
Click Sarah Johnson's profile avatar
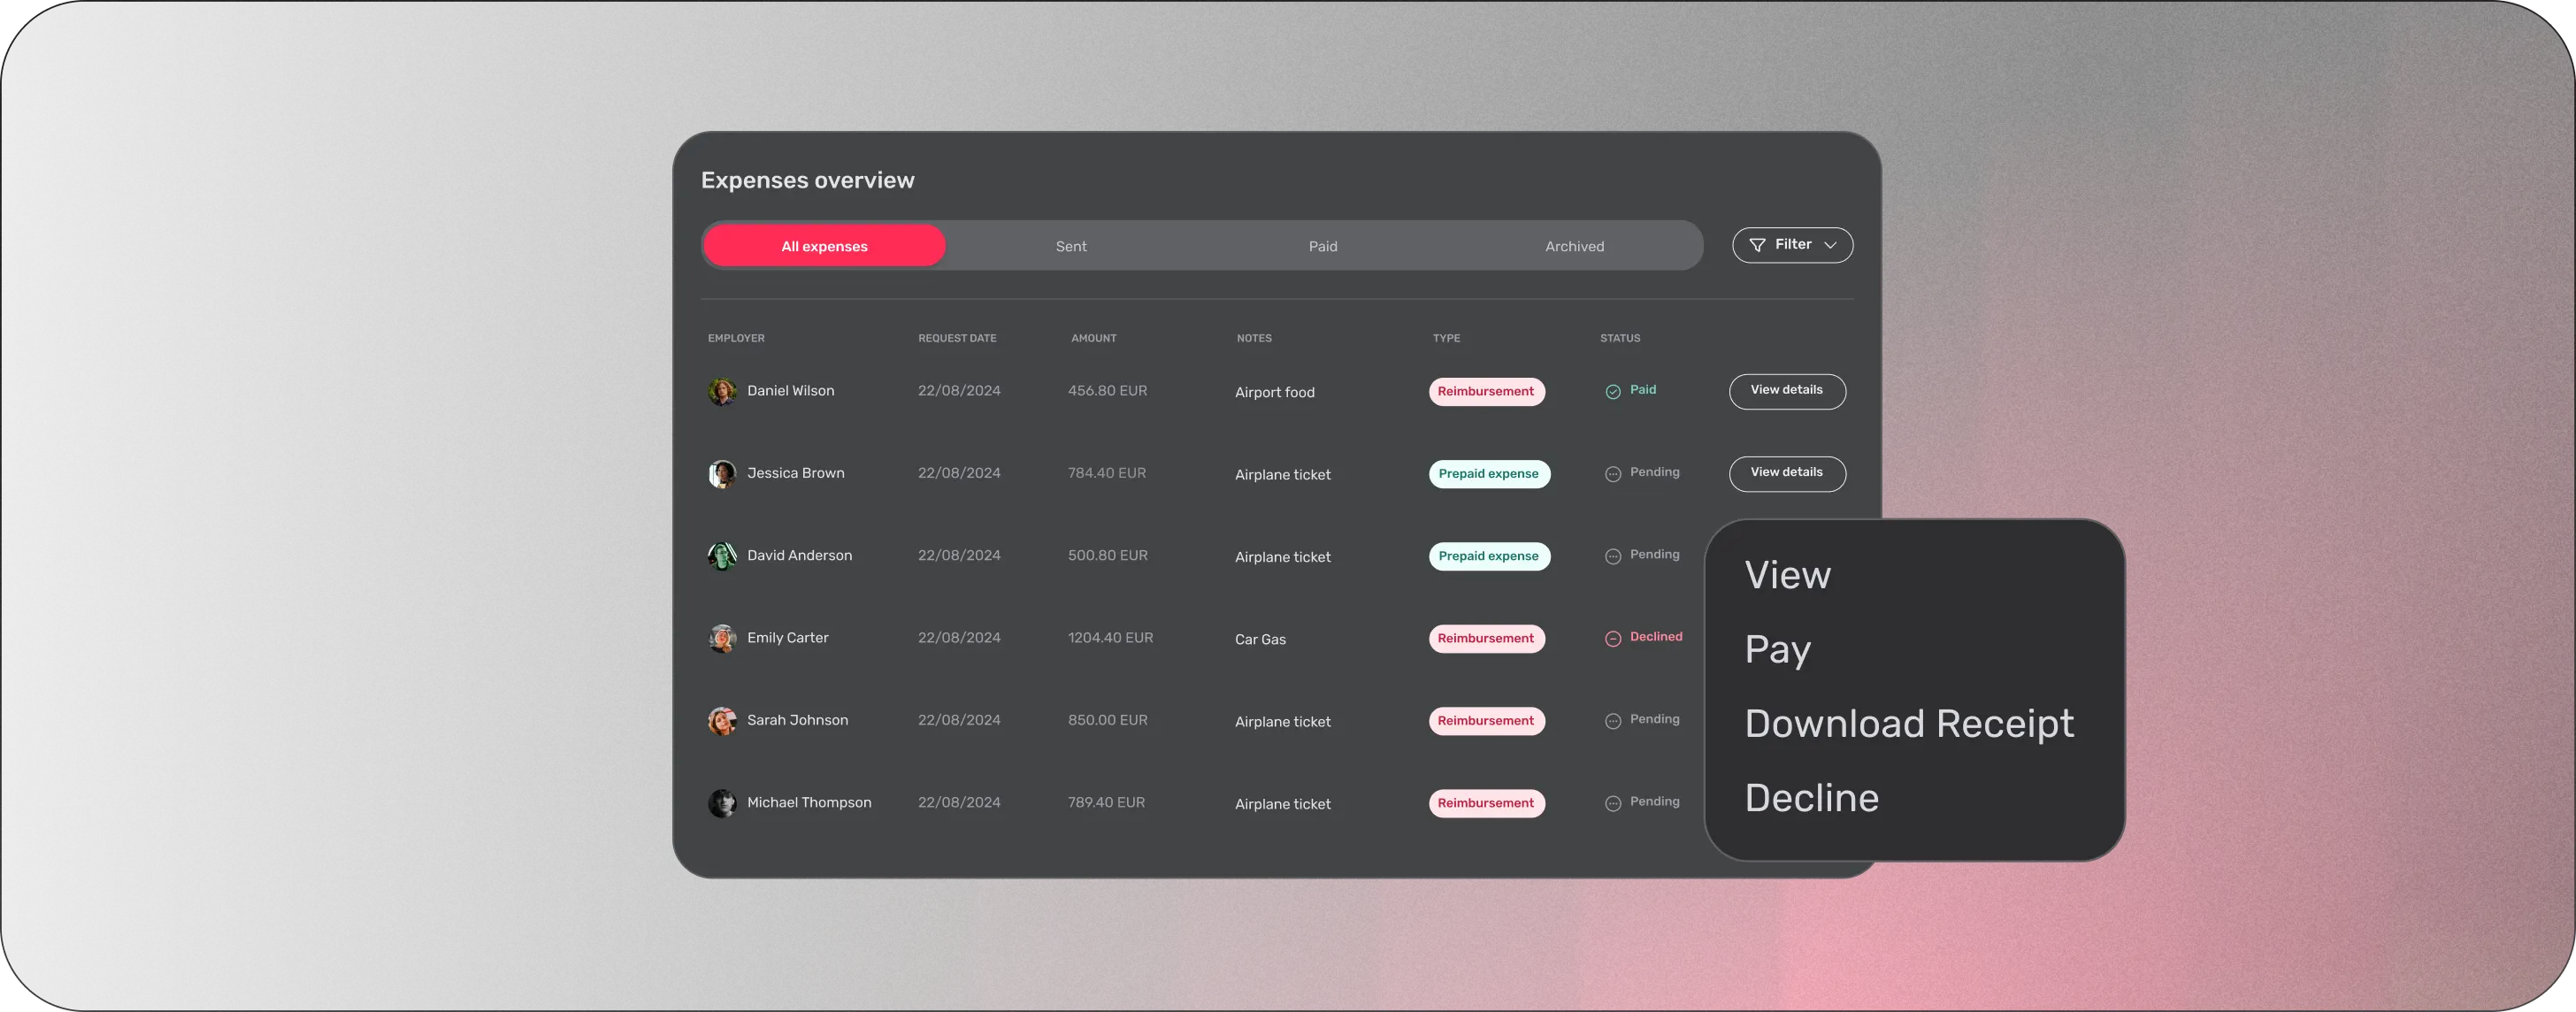point(722,721)
